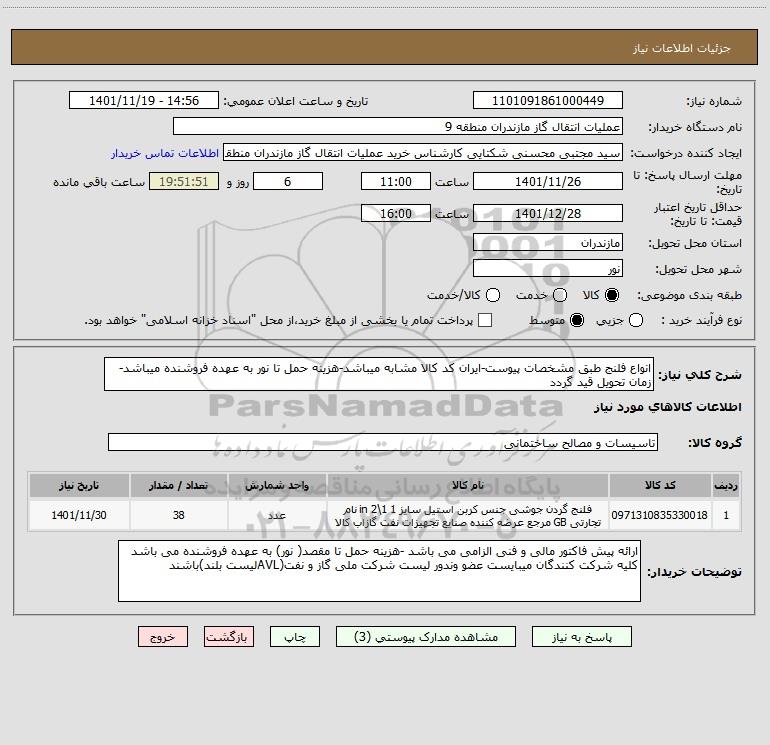Click the validity time field 16:00
This screenshot has width=770, height=745.
[x=396, y=213]
